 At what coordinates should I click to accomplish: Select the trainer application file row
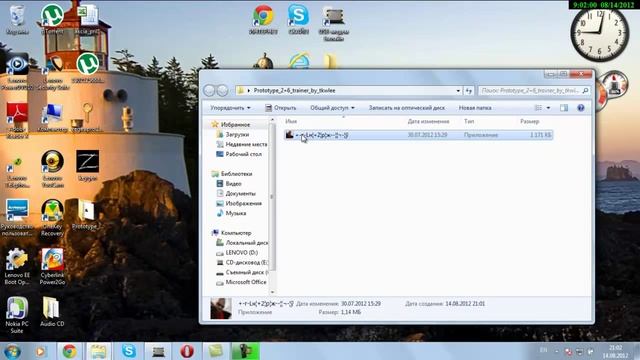[x=418, y=135]
